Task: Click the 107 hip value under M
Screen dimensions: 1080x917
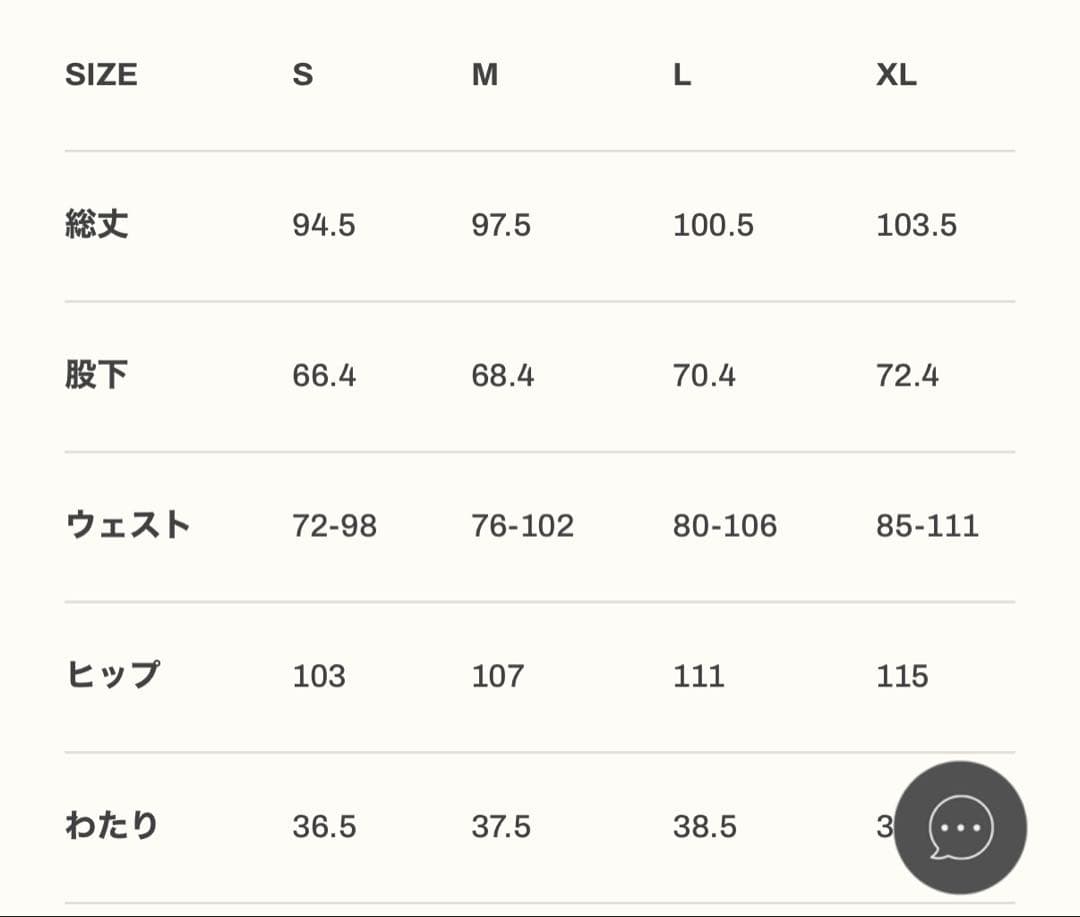Action: click(498, 675)
